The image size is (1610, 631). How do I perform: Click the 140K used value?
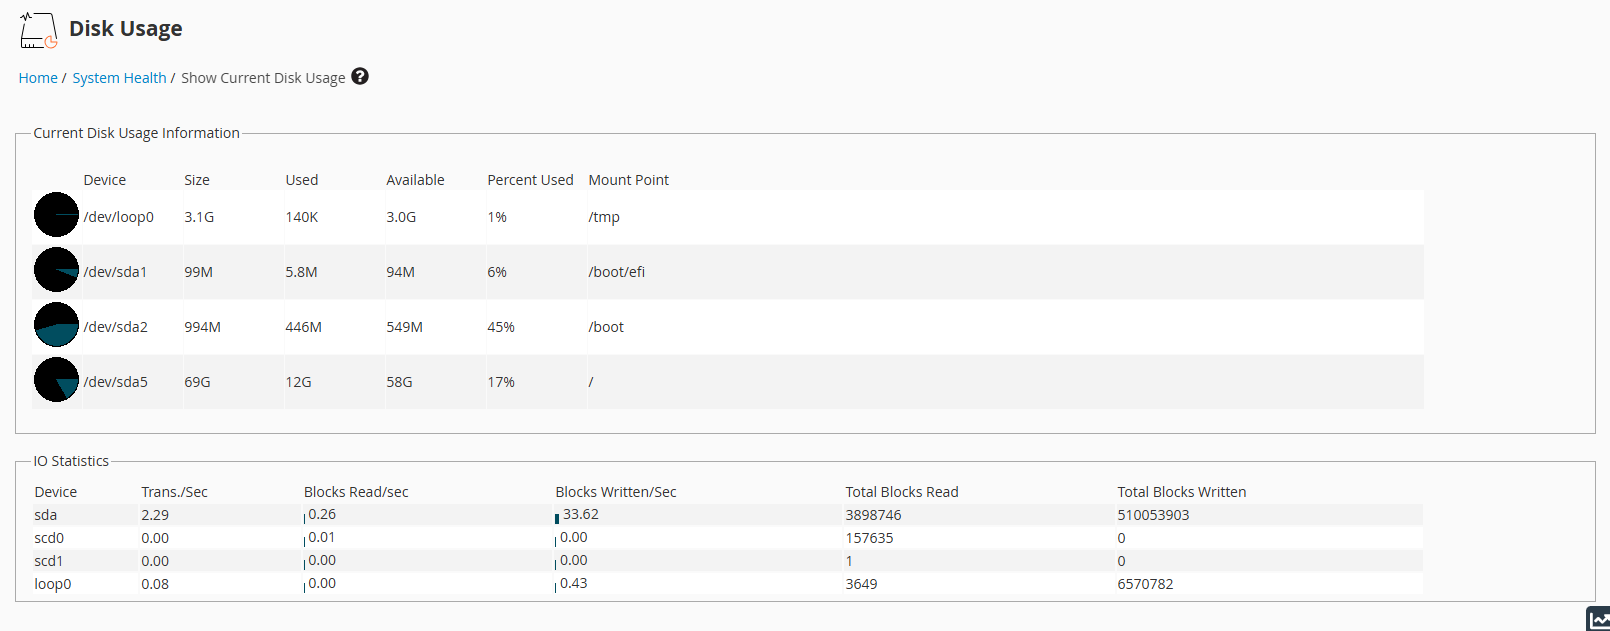click(301, 217)
